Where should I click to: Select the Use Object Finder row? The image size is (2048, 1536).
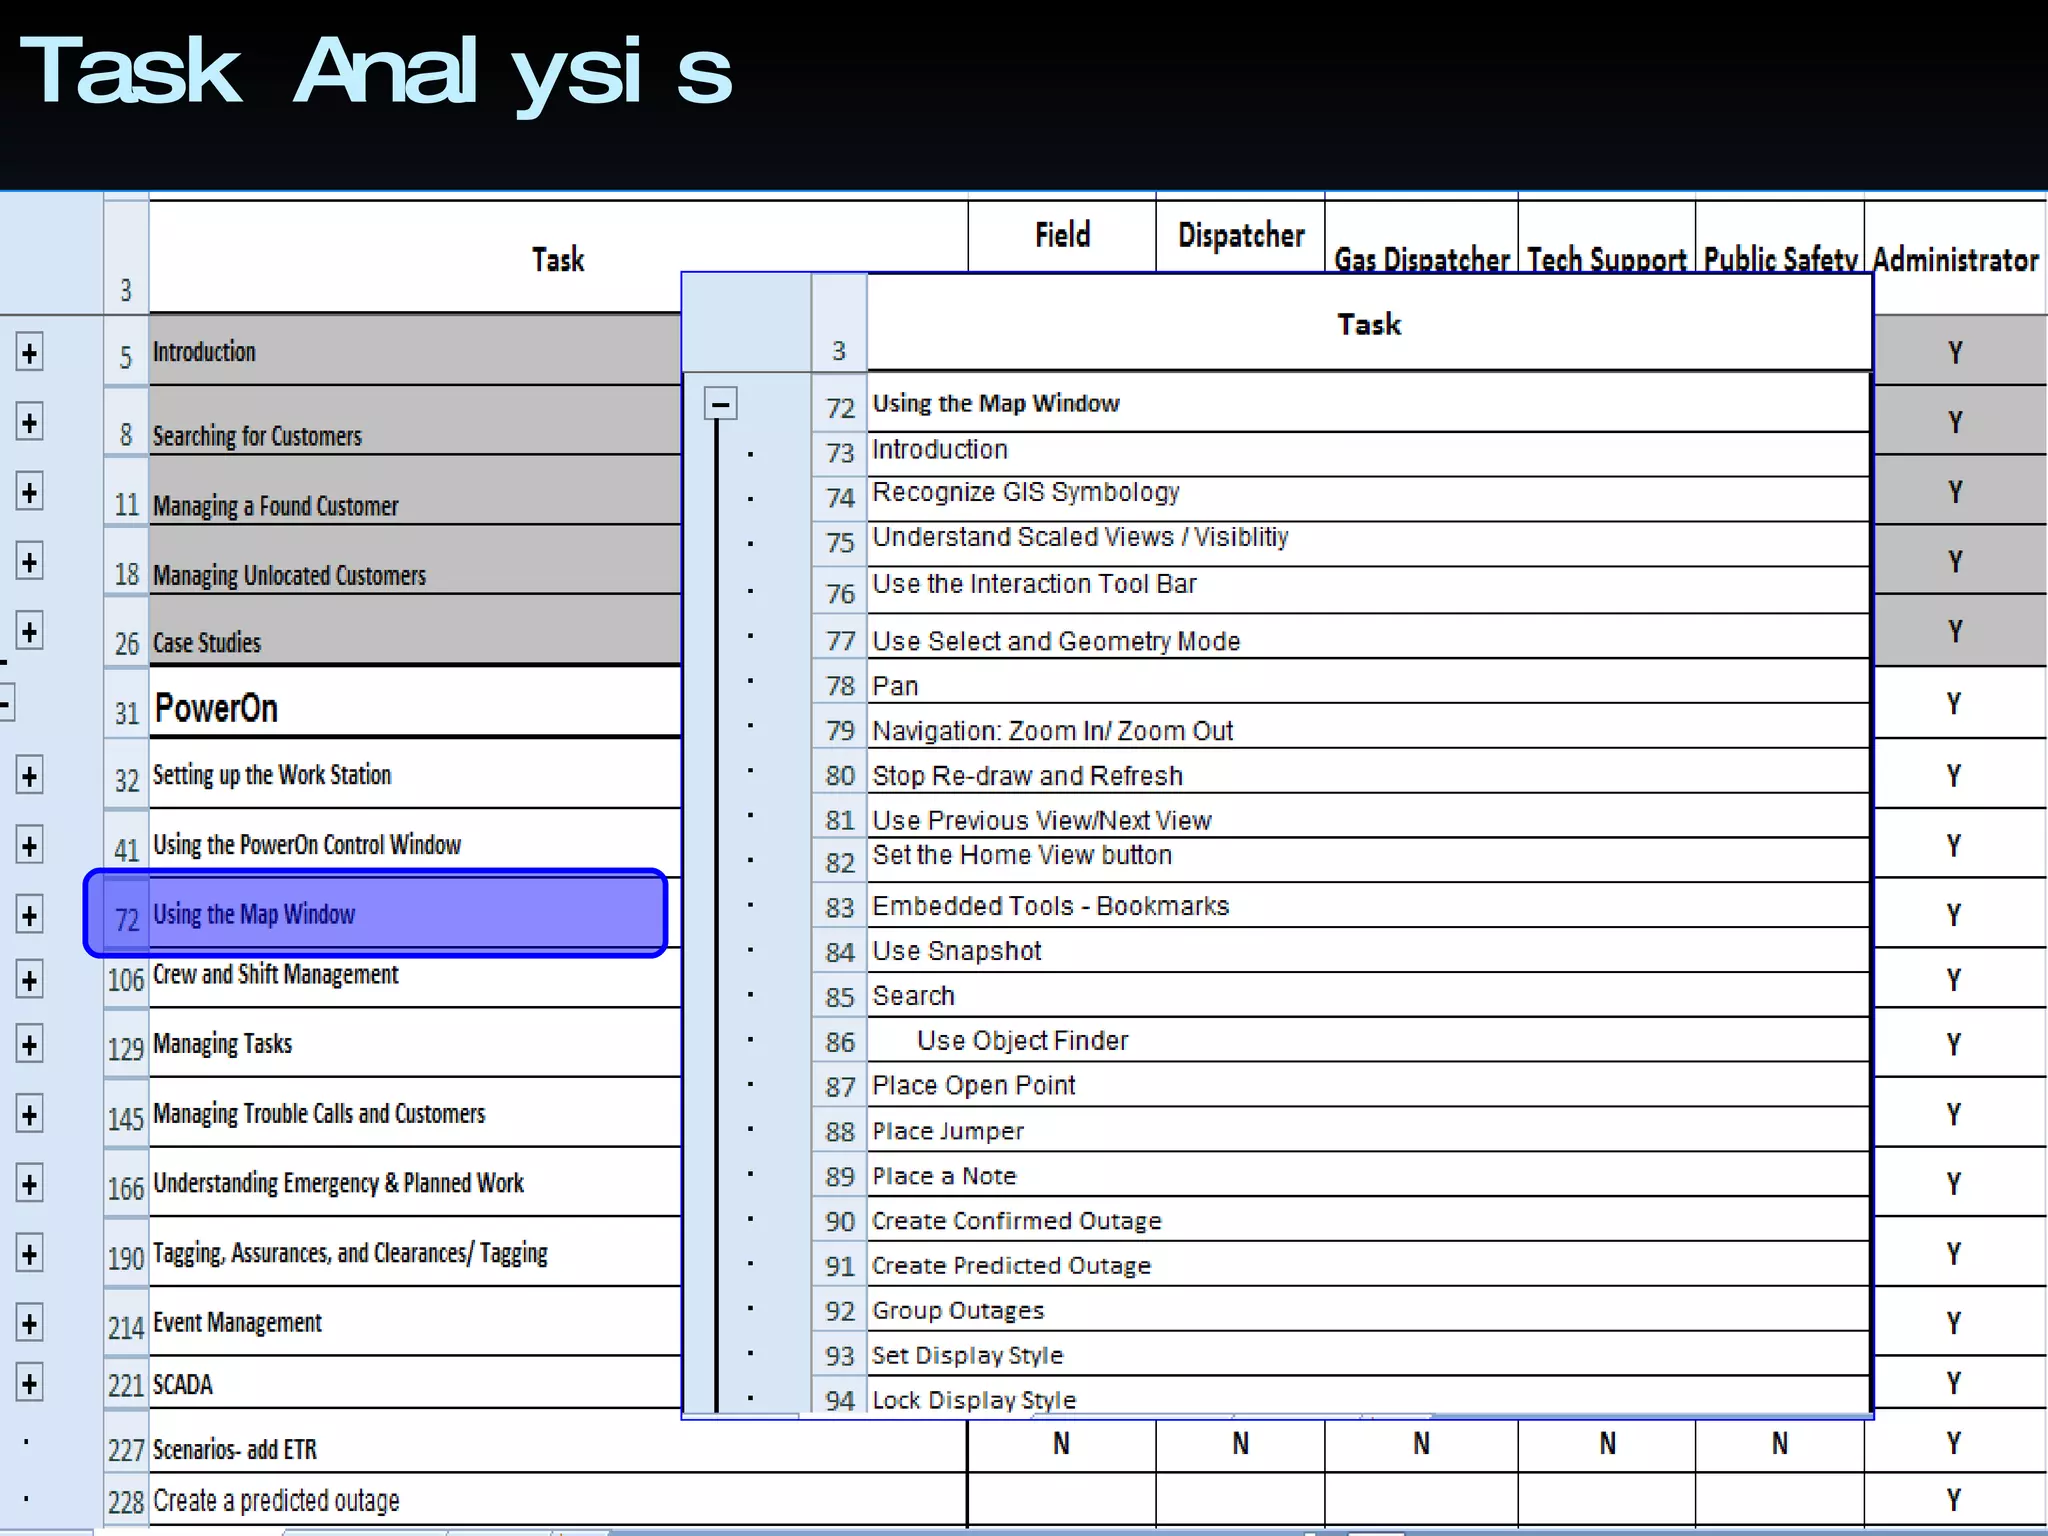1368,1041
